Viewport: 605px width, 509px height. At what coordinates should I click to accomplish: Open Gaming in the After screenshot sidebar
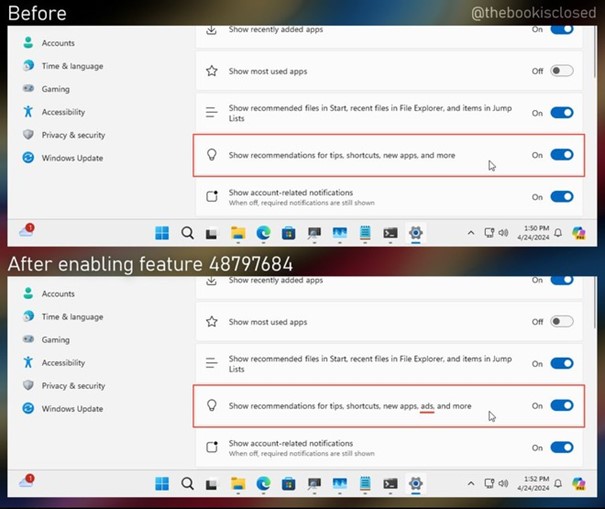click(46, 340)
